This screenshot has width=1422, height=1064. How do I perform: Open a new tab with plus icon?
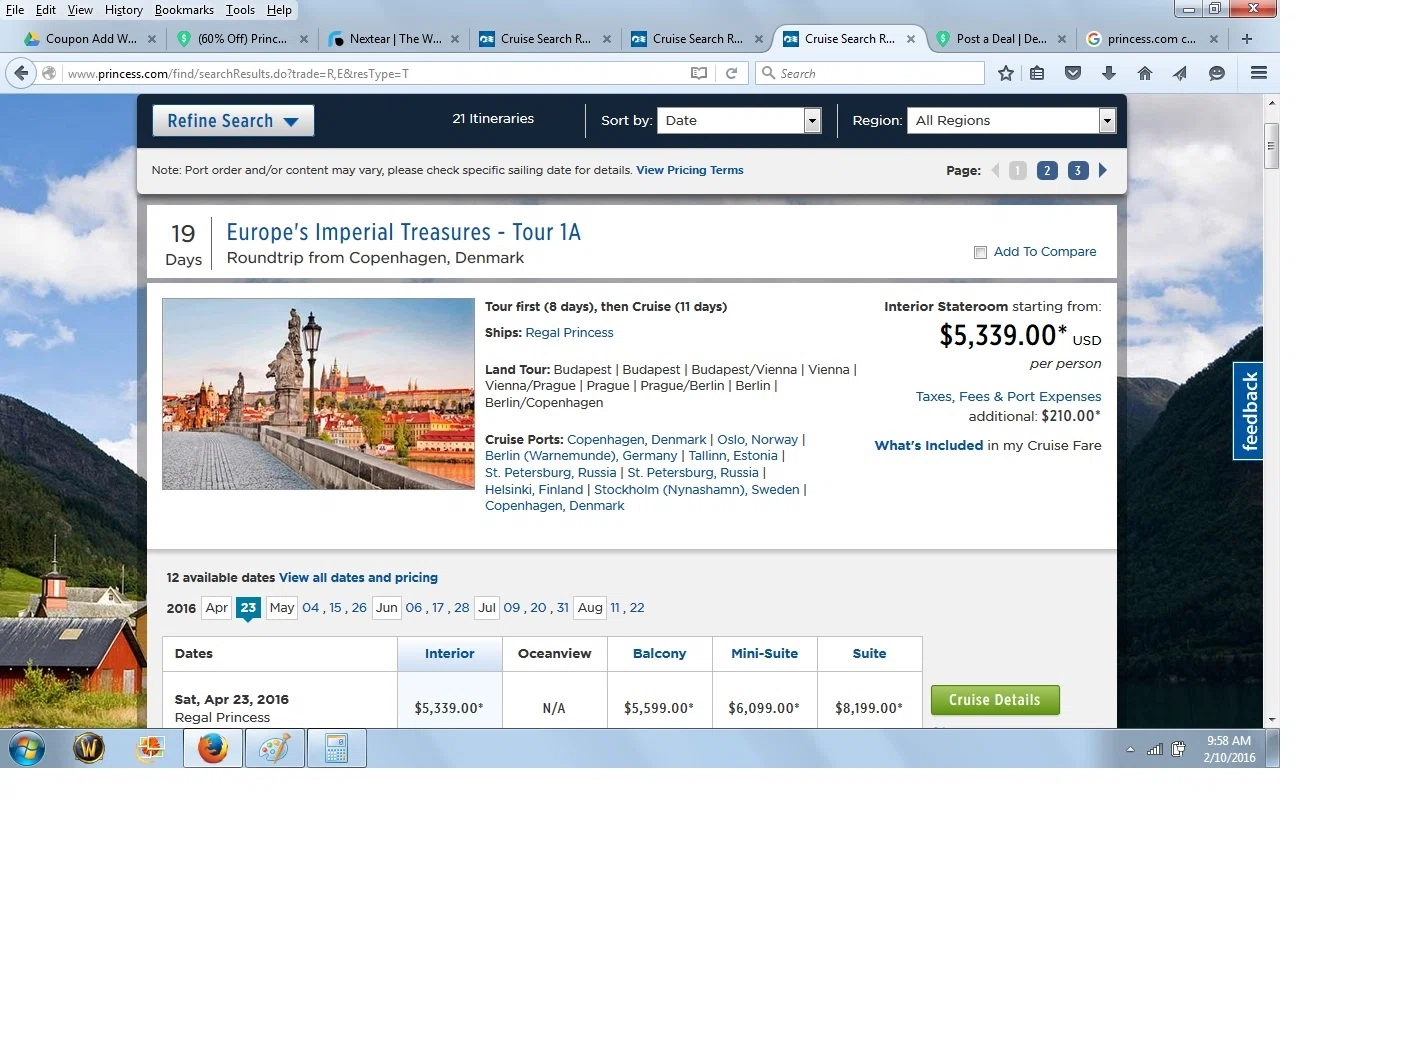[1247, 39]
